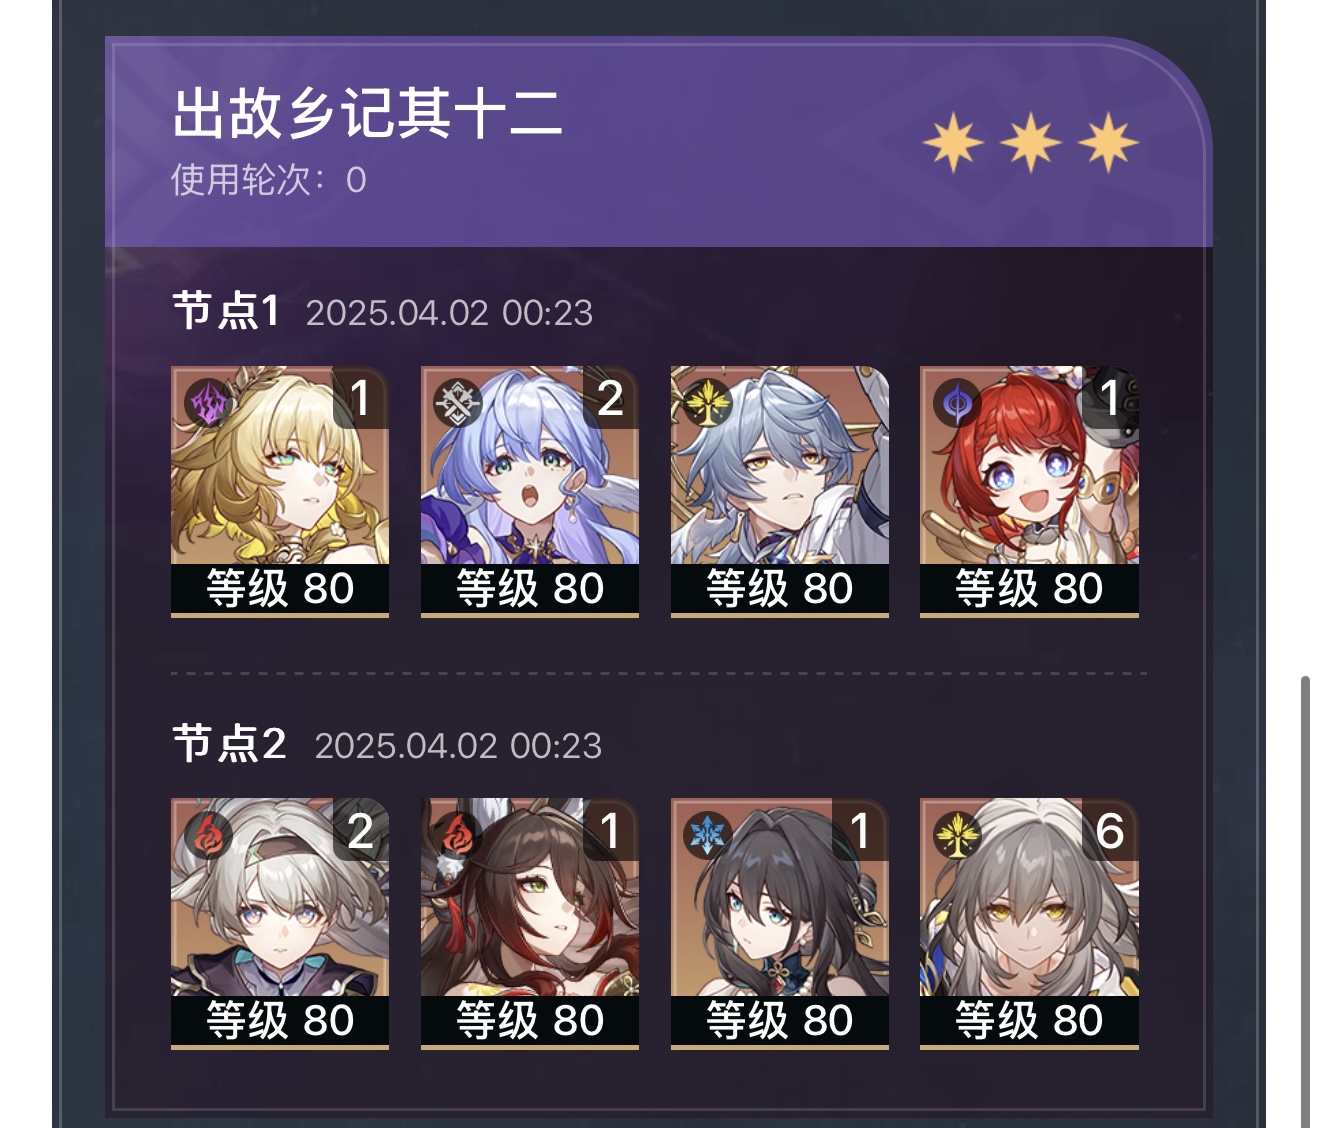Open the grey-blue haired male character card

(x=780, y=492)
